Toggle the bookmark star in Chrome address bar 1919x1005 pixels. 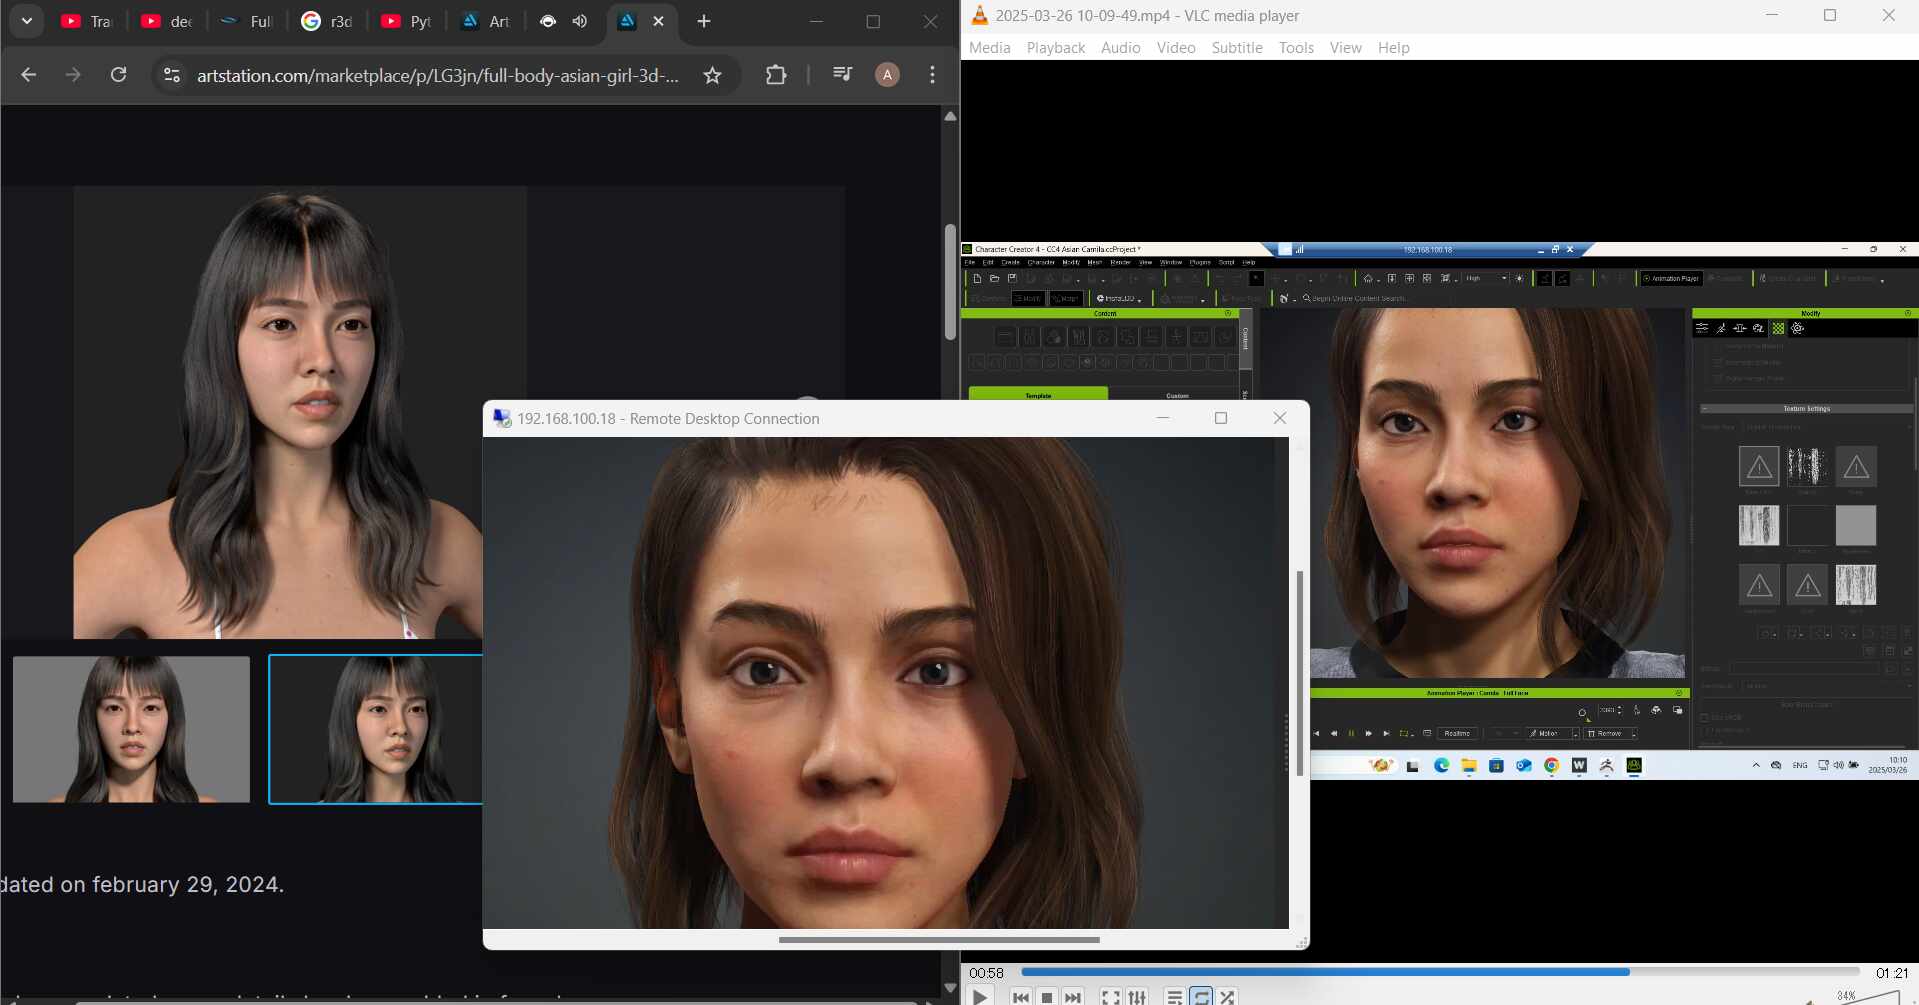click(x=712, y=74)
